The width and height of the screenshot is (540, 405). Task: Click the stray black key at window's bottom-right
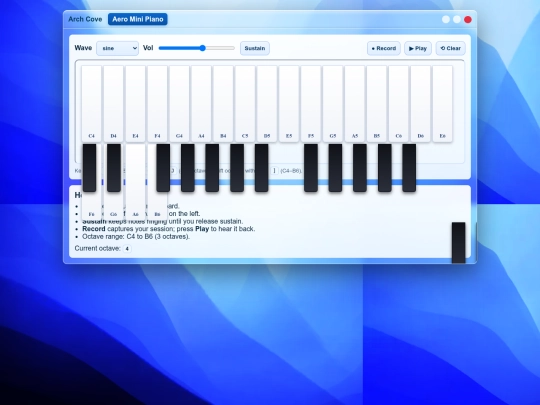459,243
